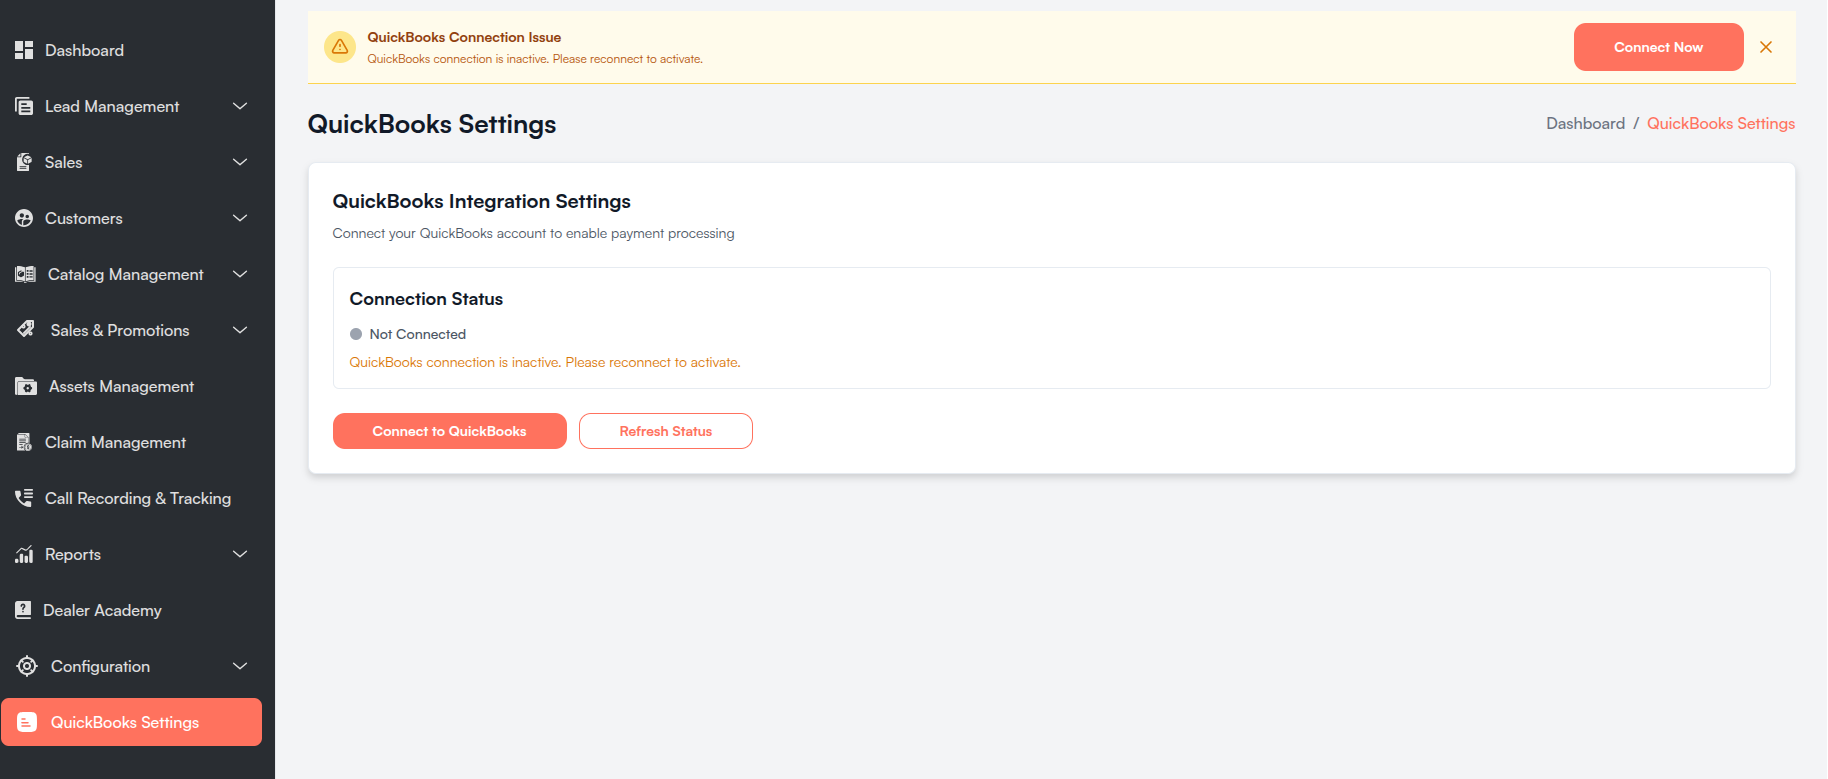This screenshot has width=1828, height=779.
Task: Expand the Sales menu chevron
Action: click(x=240, y=162)
